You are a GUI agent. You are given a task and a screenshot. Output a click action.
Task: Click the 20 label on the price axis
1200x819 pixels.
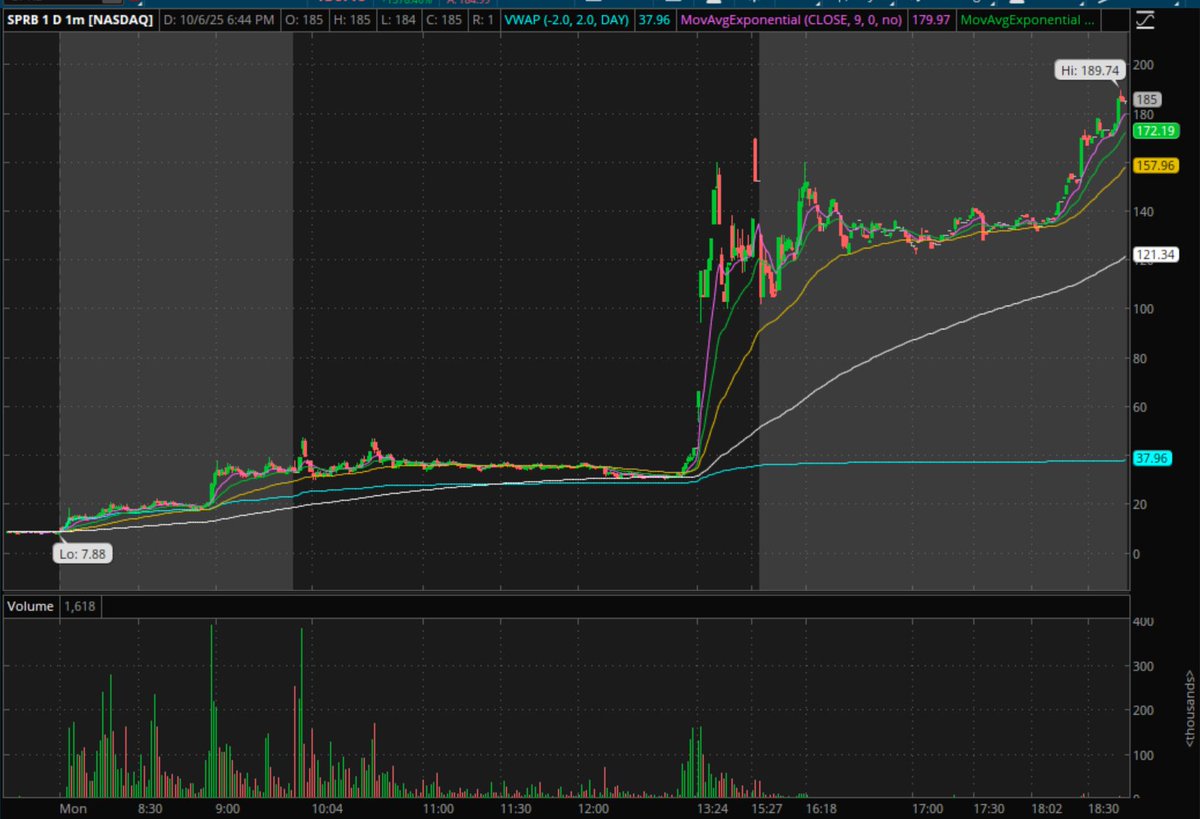[1140, 505]
